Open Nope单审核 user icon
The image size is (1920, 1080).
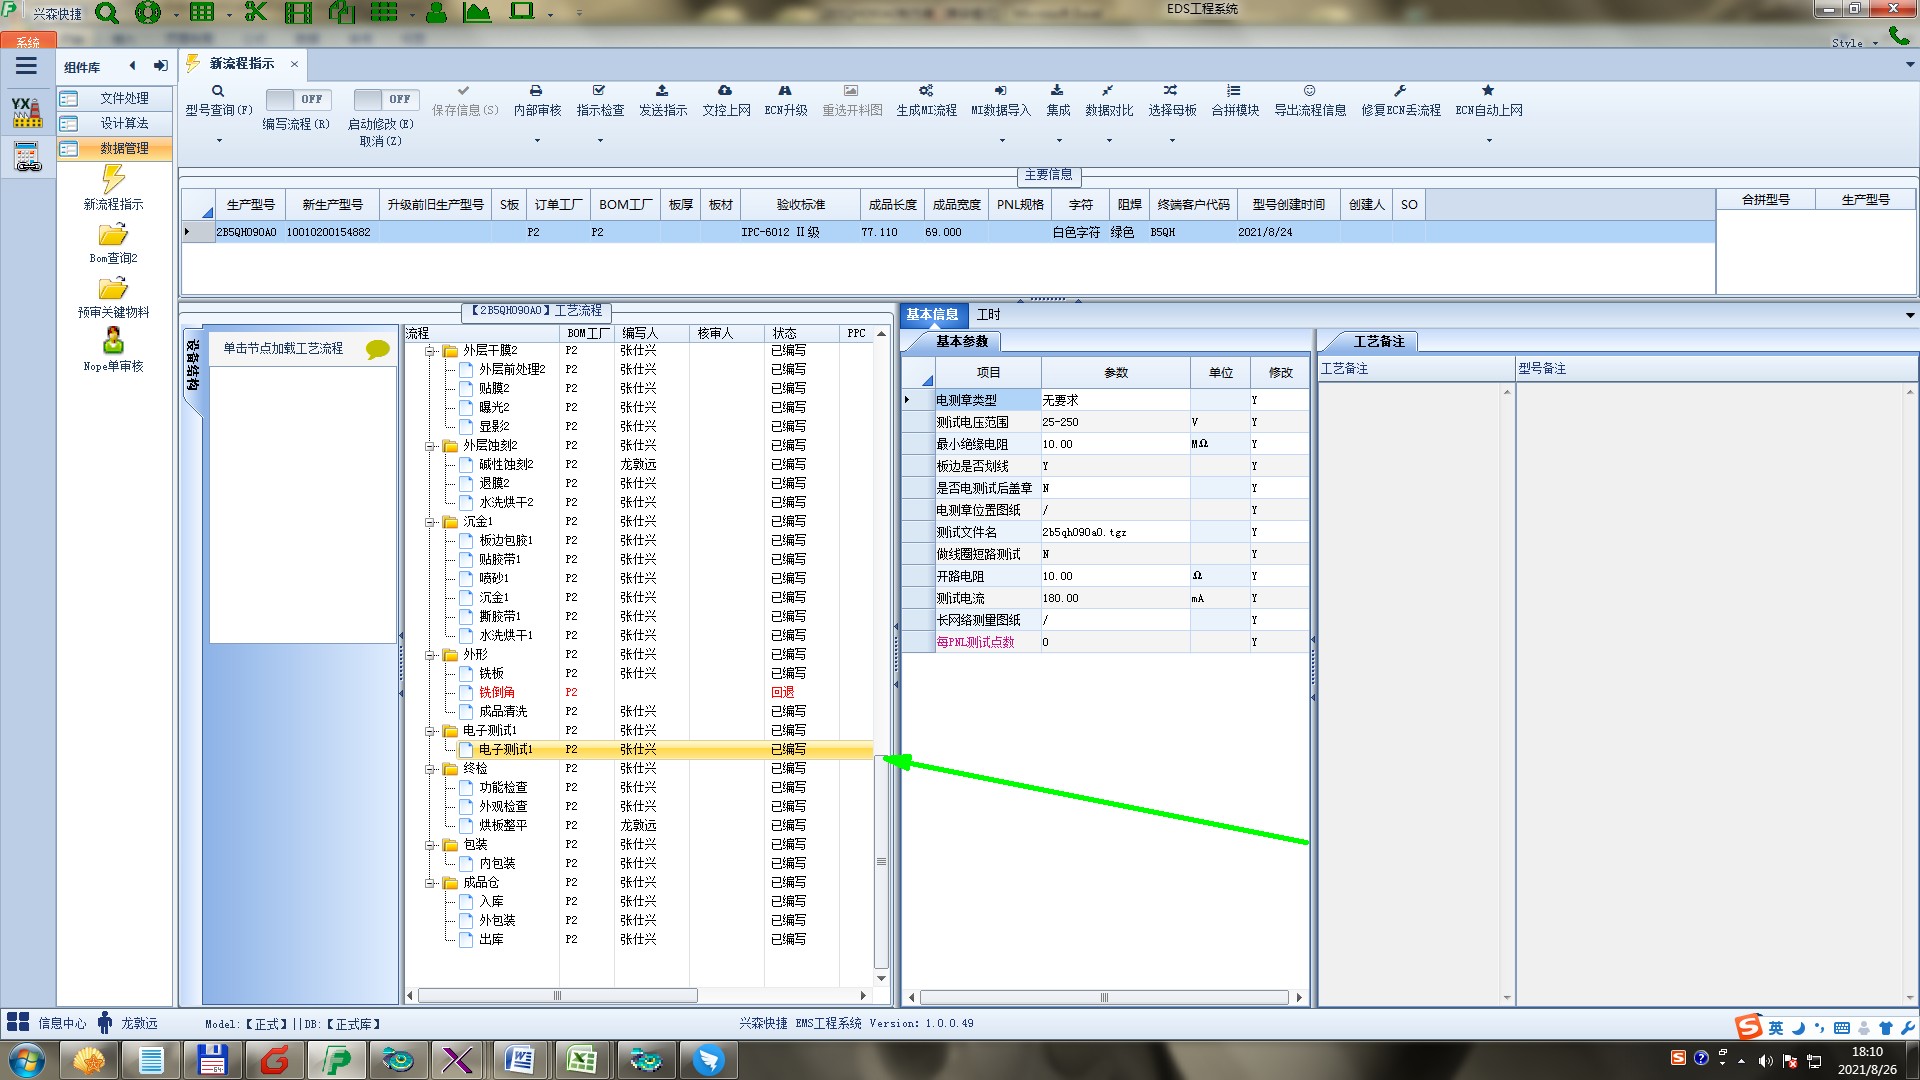click(113, 341)
